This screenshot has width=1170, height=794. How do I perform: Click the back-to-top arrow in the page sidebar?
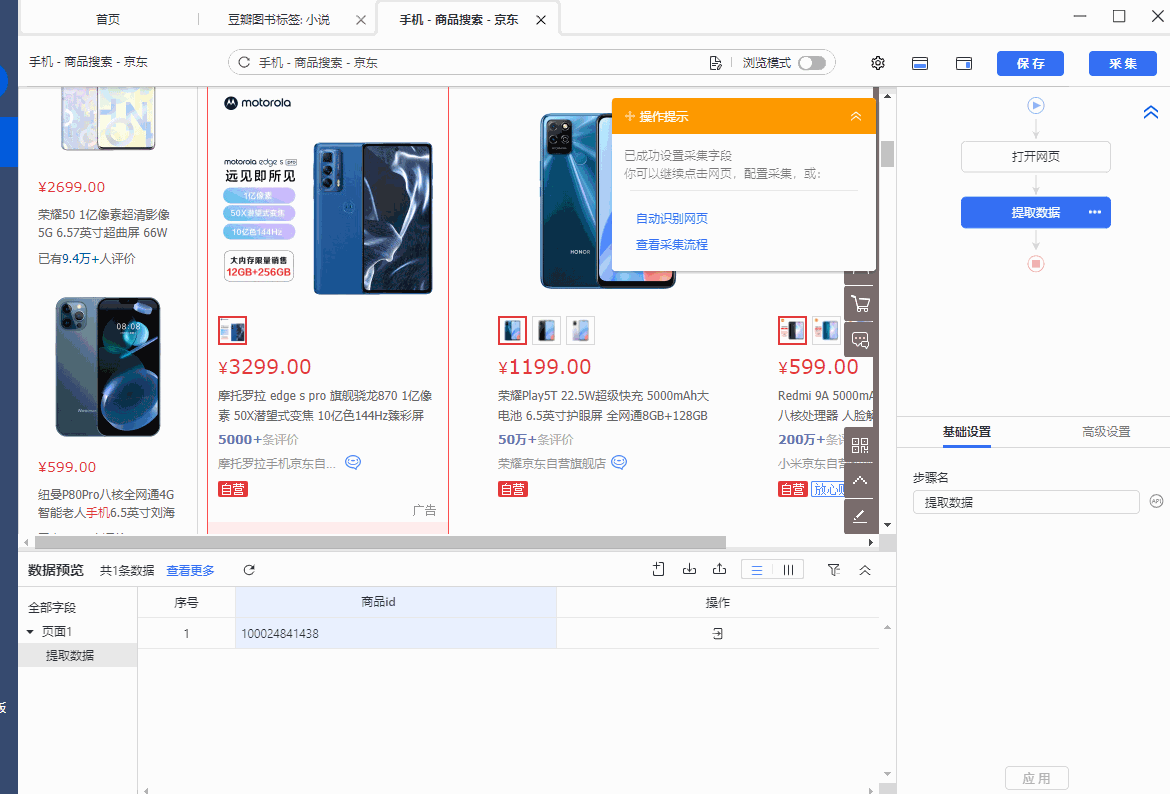[860, 481]
